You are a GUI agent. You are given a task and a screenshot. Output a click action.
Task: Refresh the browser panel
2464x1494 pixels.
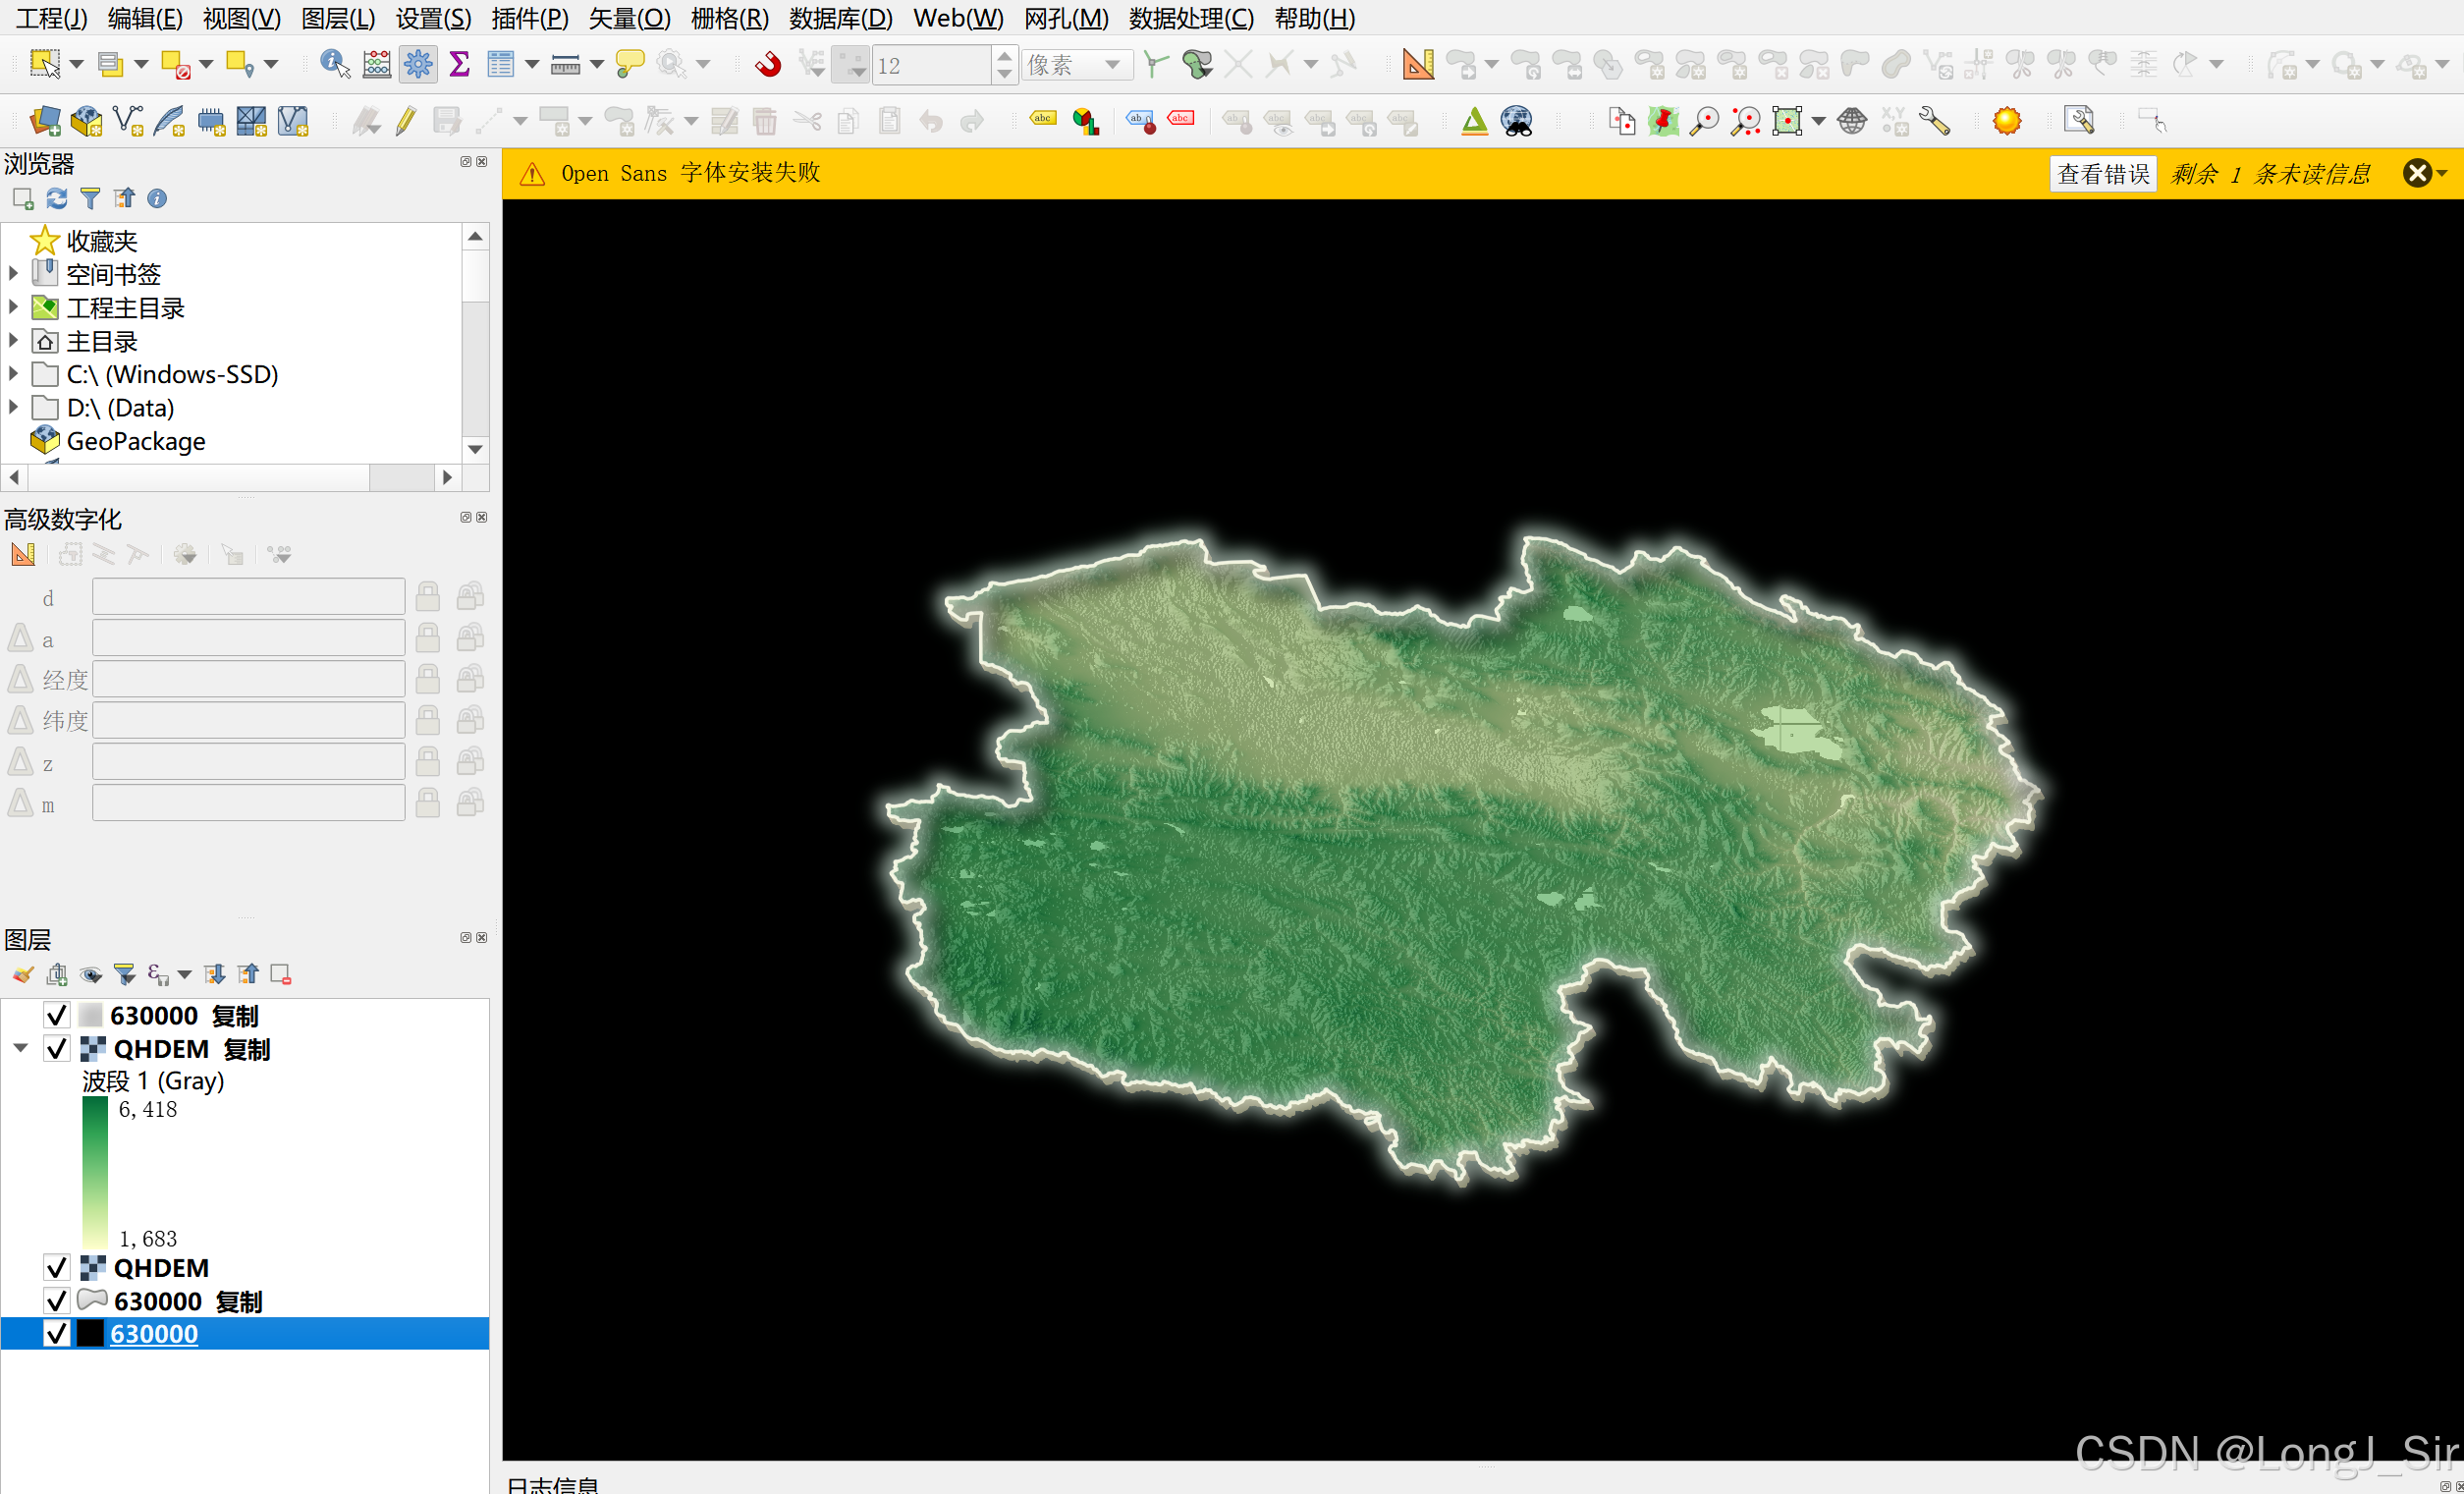click(57, 198)
